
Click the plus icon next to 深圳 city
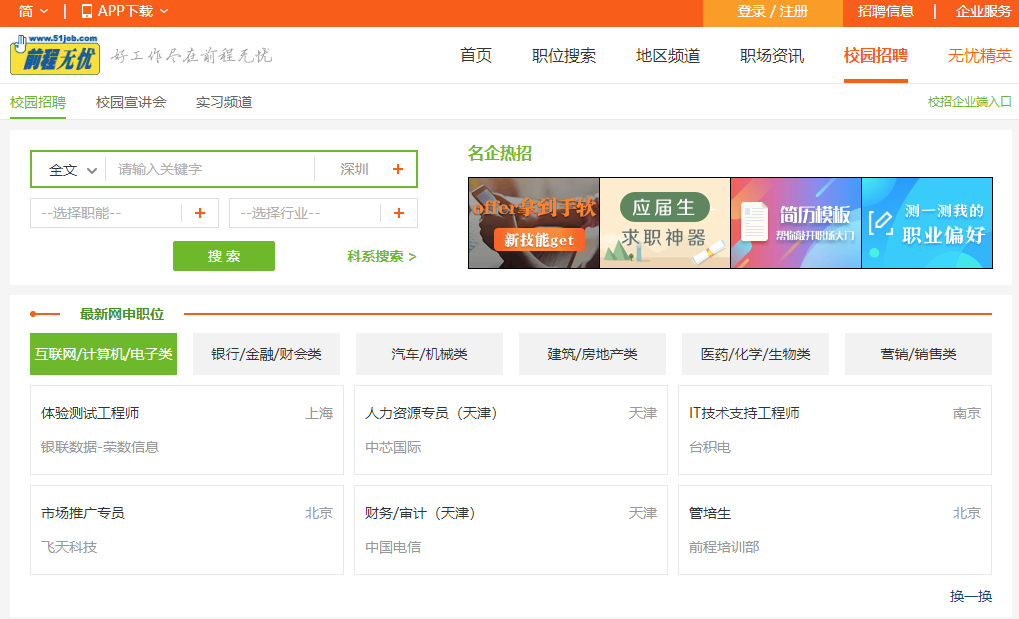point(398,168)
